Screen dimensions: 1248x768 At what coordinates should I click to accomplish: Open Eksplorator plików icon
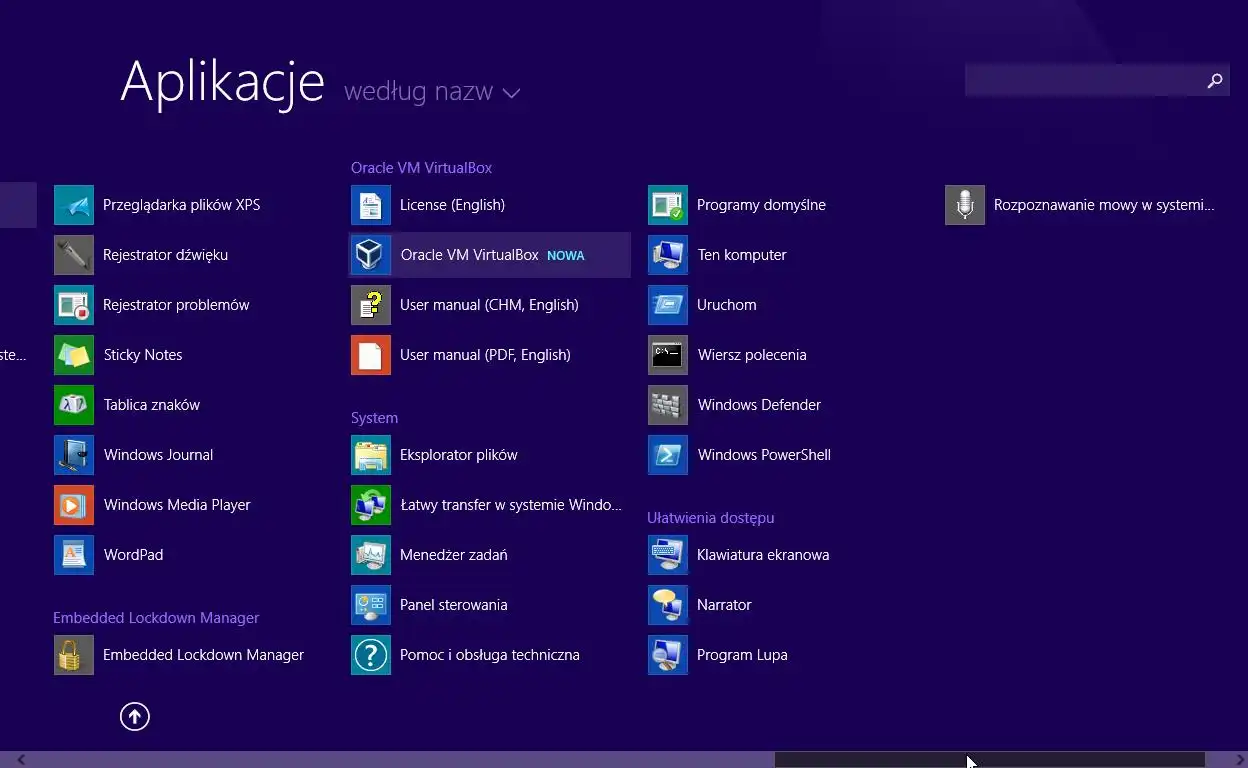(371, 455)
